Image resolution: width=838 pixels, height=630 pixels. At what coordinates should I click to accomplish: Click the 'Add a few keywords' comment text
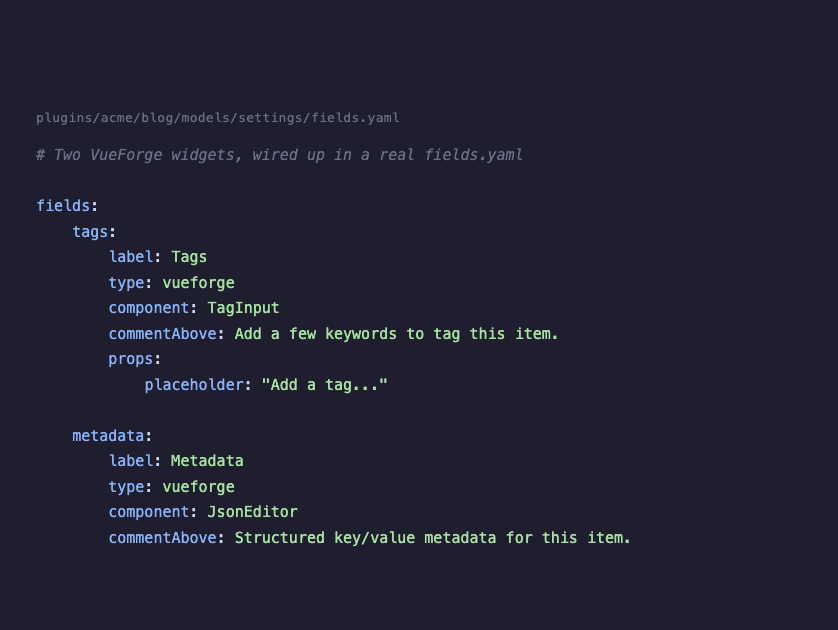coord(396,334)
